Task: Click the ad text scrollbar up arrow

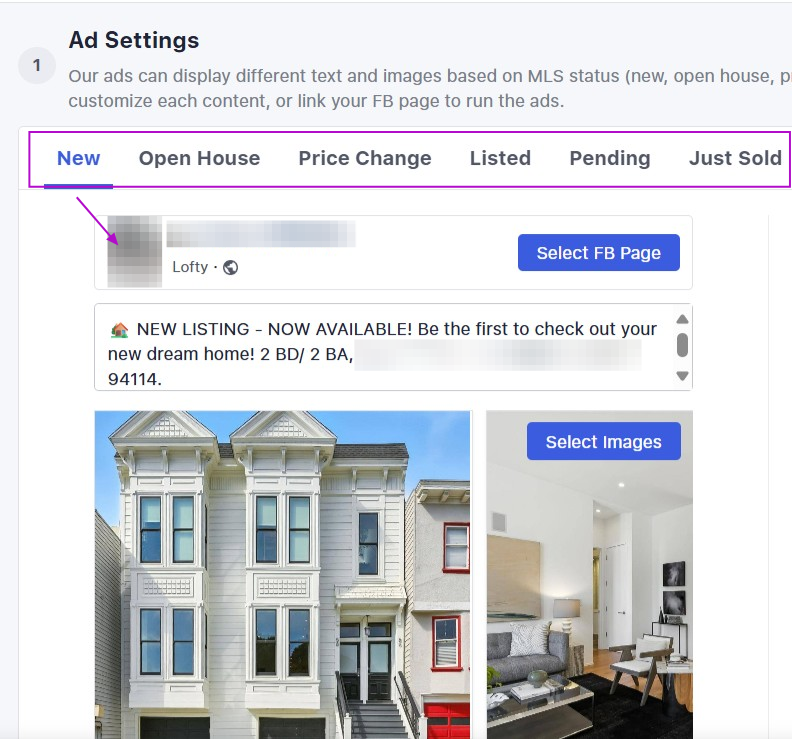Action: 682,319
